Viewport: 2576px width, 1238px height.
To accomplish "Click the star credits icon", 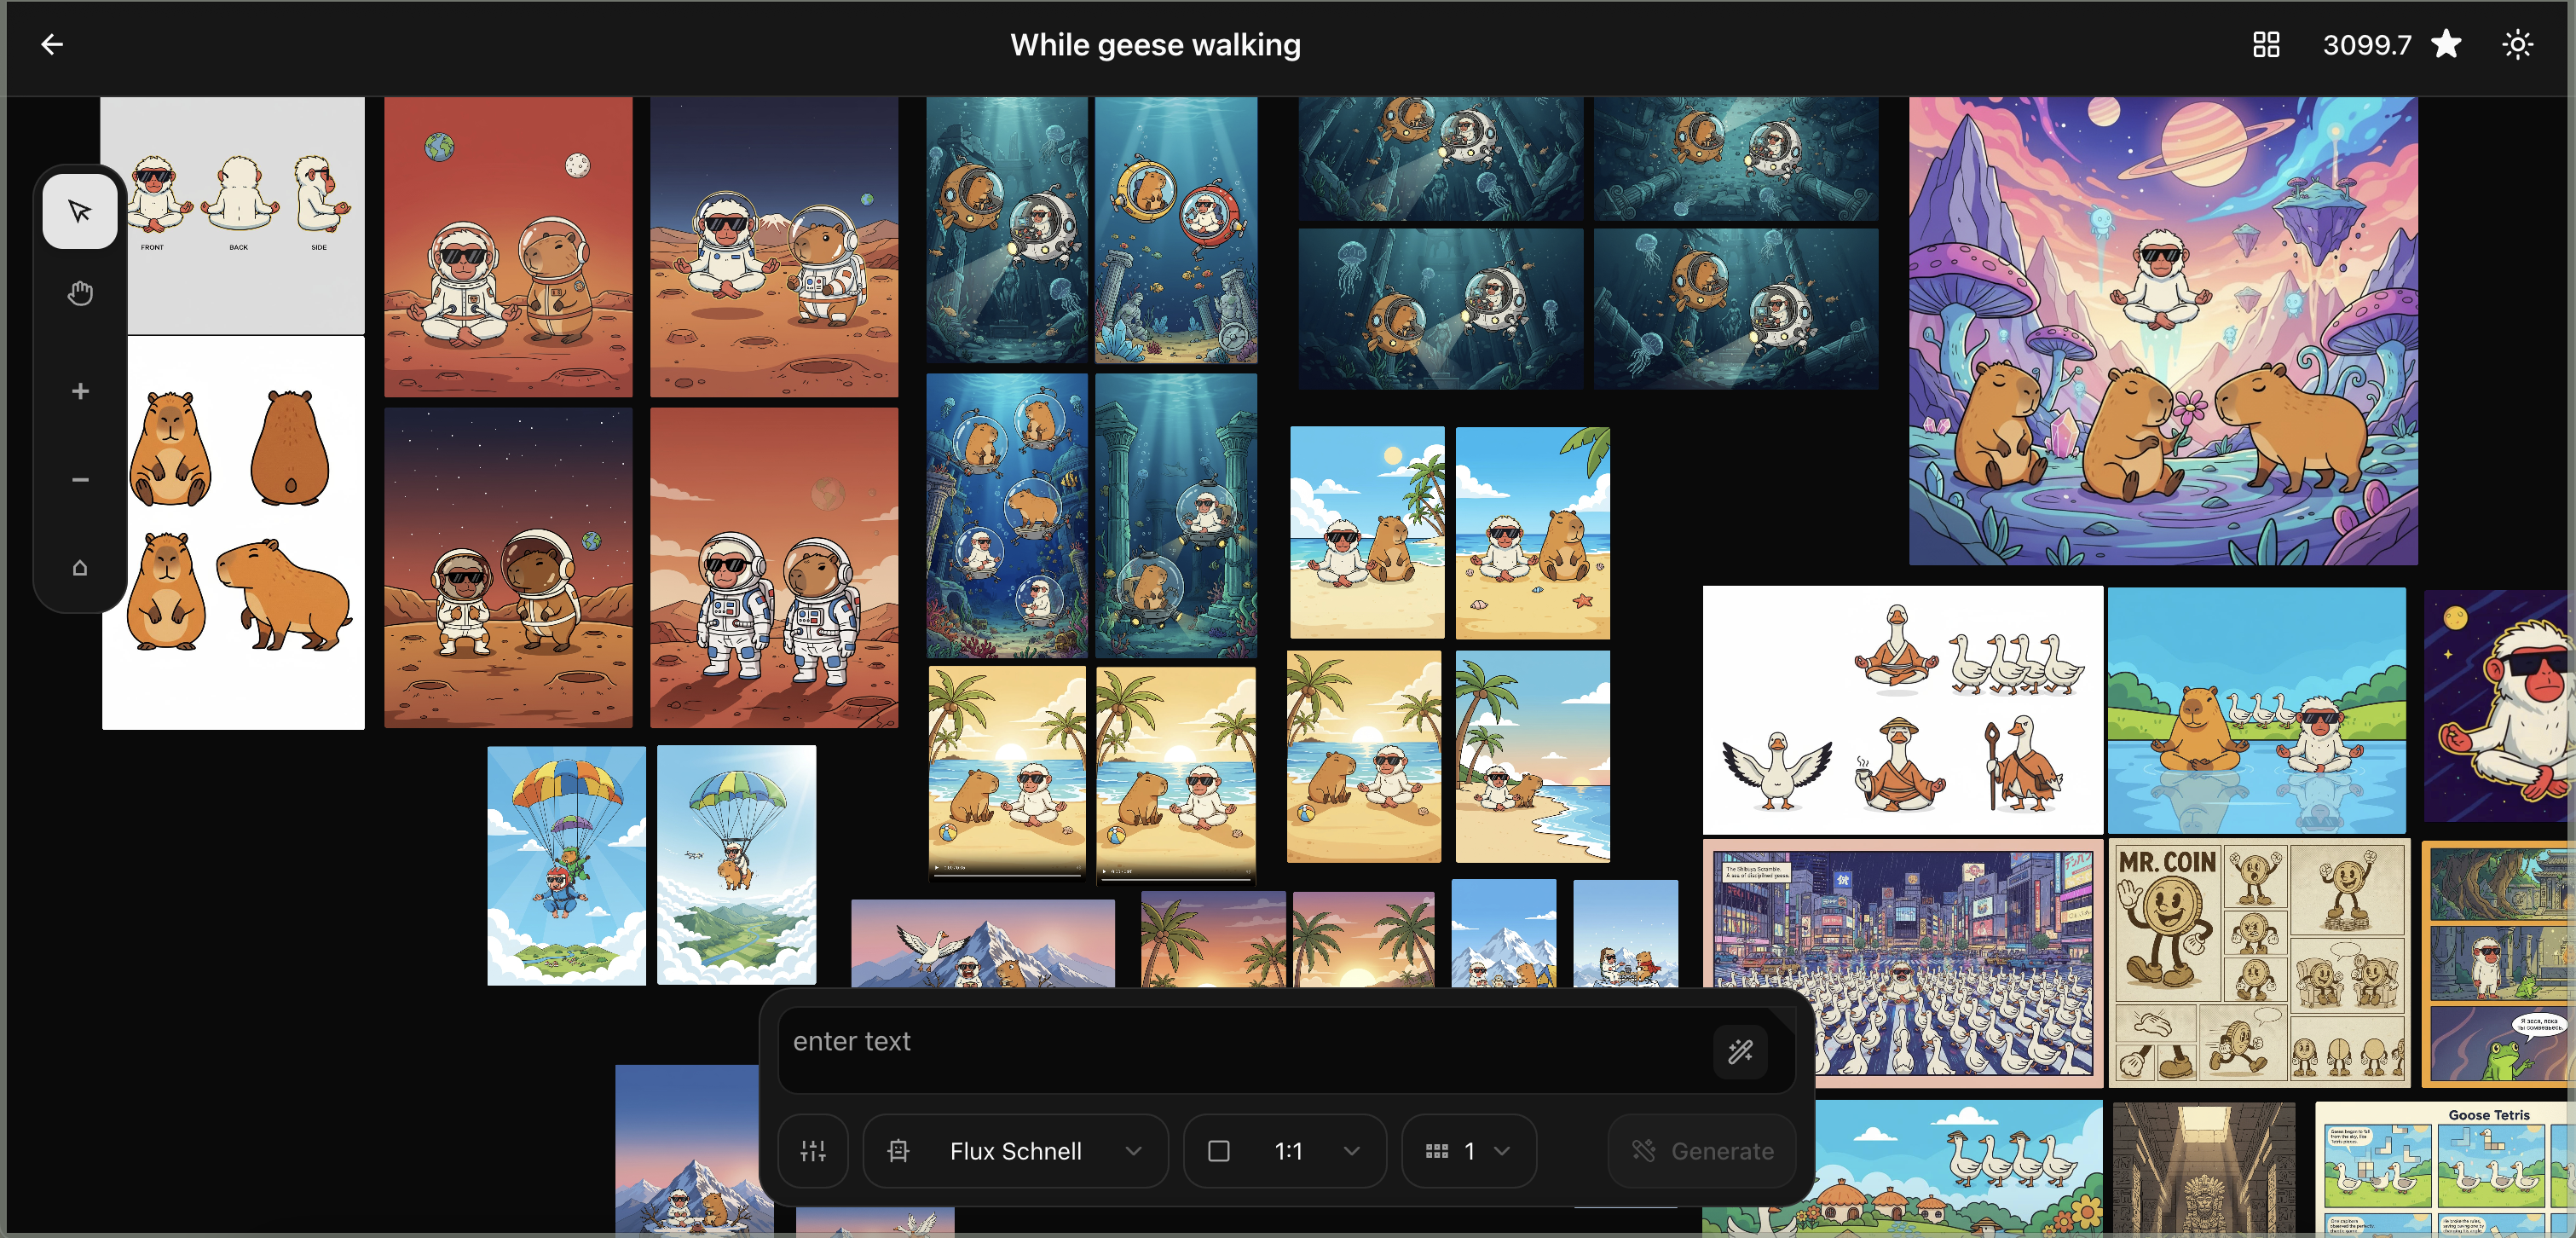I will coord(2446,45).
